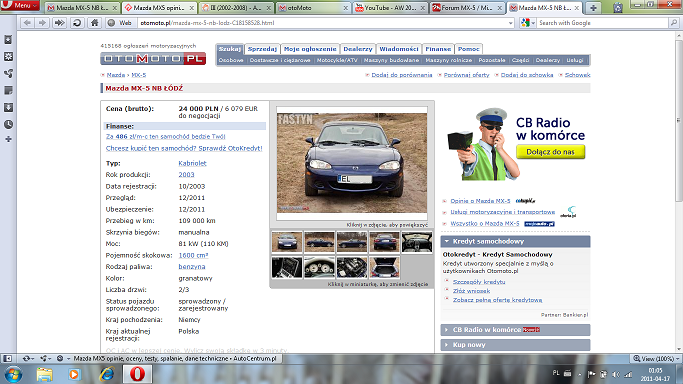Open the Sprzedaj site tab
The width and height of the screenshot is (683, 384).
[262, 49]
